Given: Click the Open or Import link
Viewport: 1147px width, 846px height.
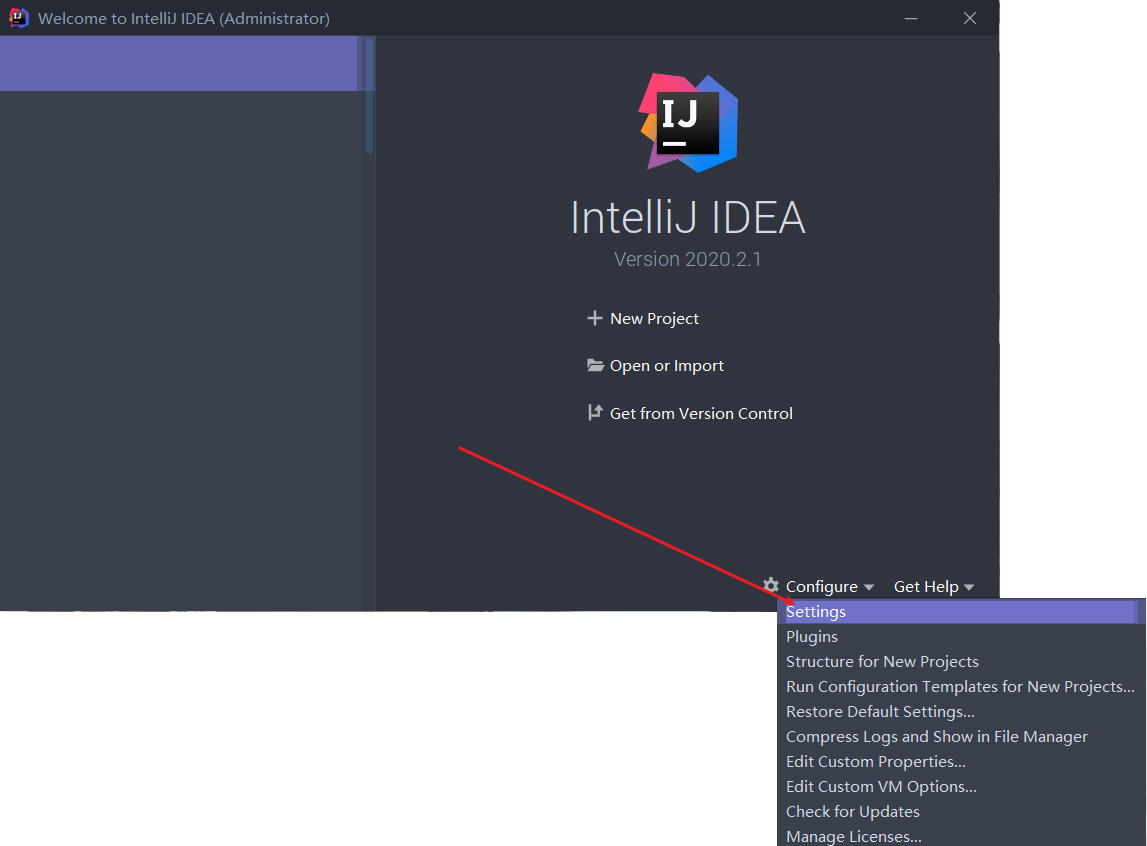Looking at the screenshot, I should [x=666, y=365].
